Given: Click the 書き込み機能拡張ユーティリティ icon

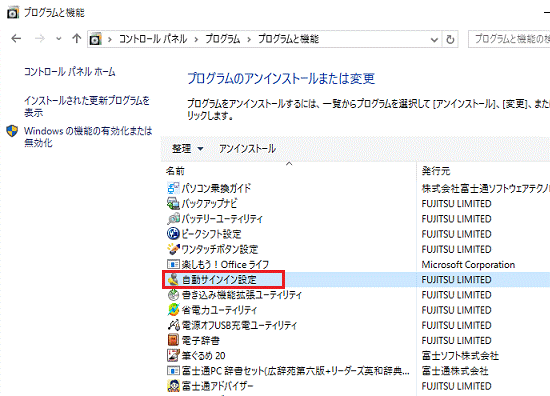Looking at the screenshot, I should 173,295.
